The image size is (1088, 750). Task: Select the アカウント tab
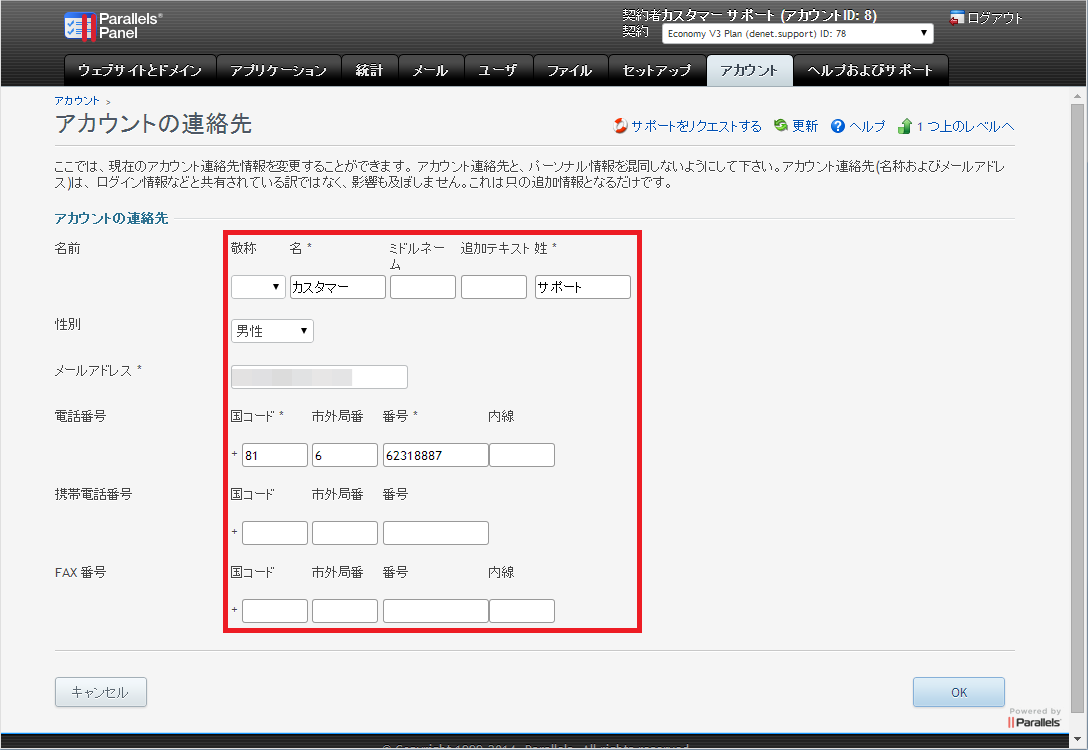[x=749, y=70]
